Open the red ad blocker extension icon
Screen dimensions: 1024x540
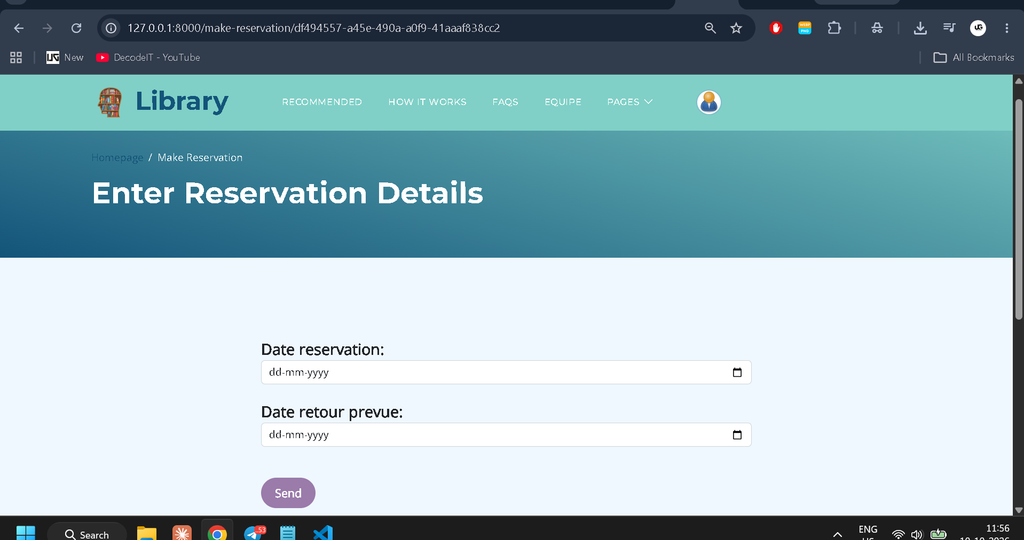776,28
